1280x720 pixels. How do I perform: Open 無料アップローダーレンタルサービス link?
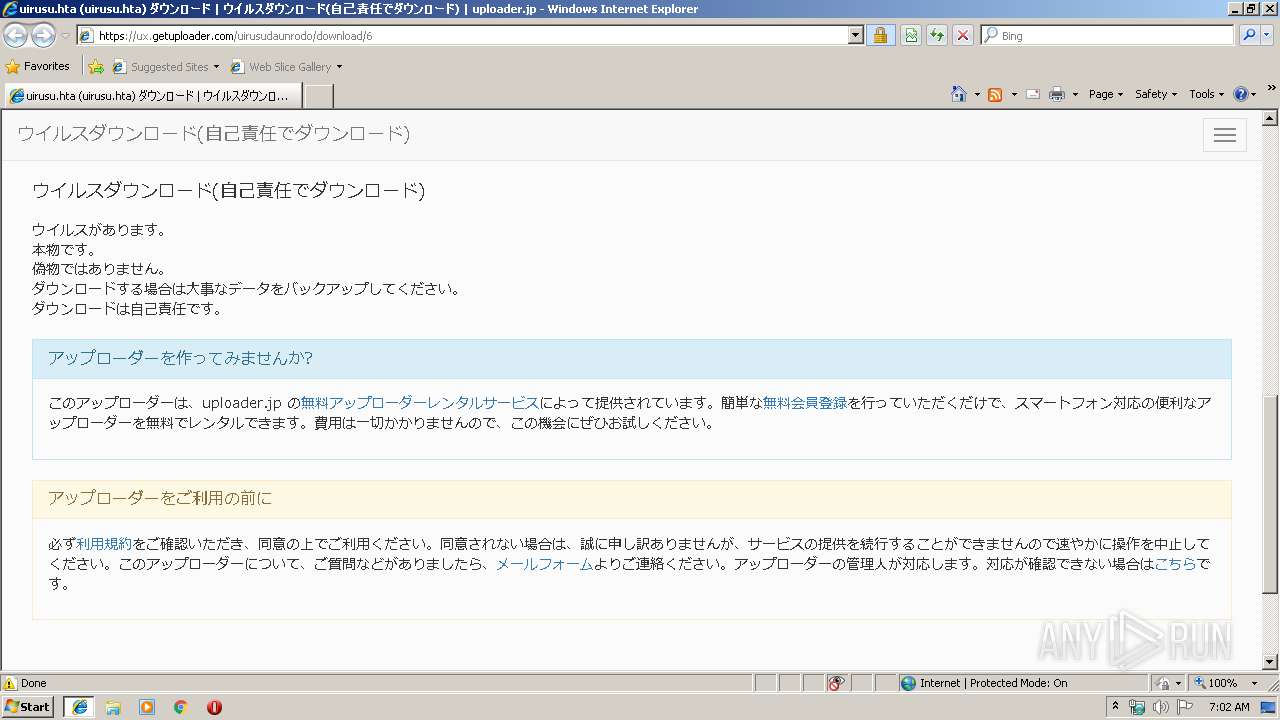pos(420,403)
